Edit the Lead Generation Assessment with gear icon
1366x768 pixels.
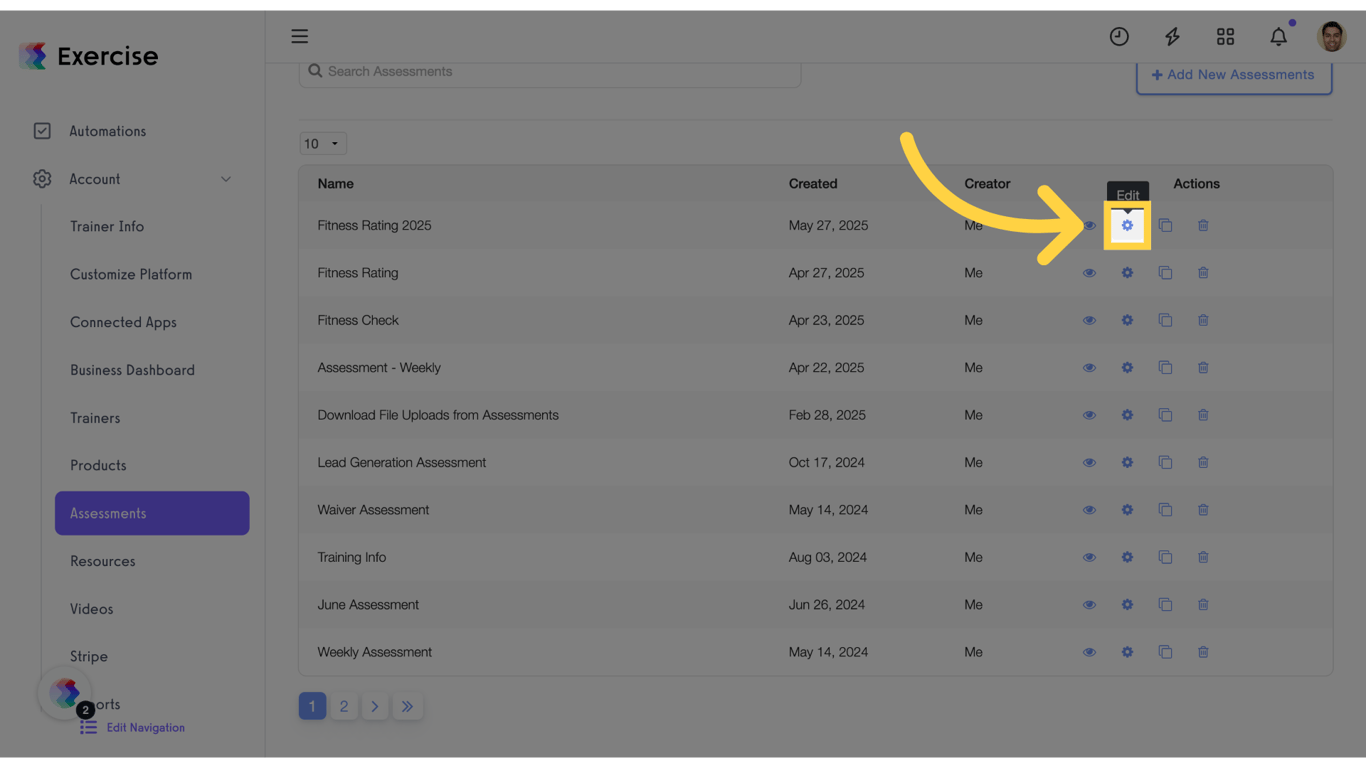pyautogui.click(x=1127, y=463)
